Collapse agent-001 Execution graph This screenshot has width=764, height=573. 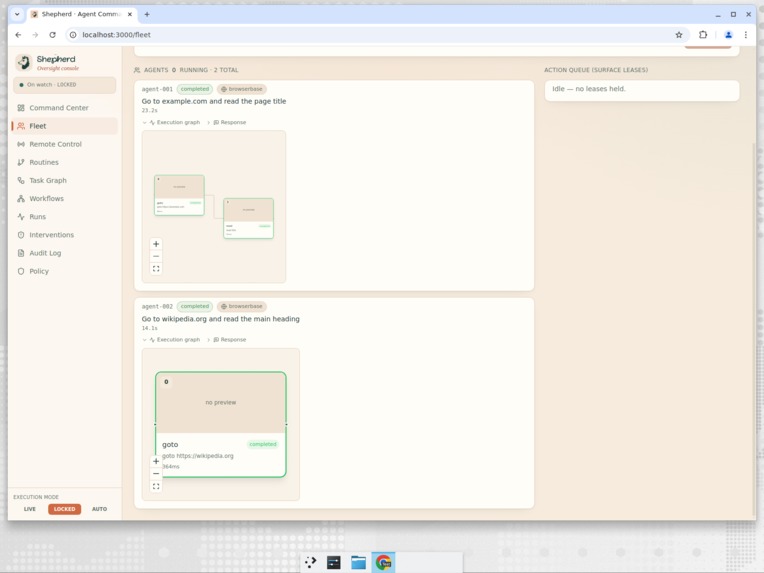pos(171,122)
